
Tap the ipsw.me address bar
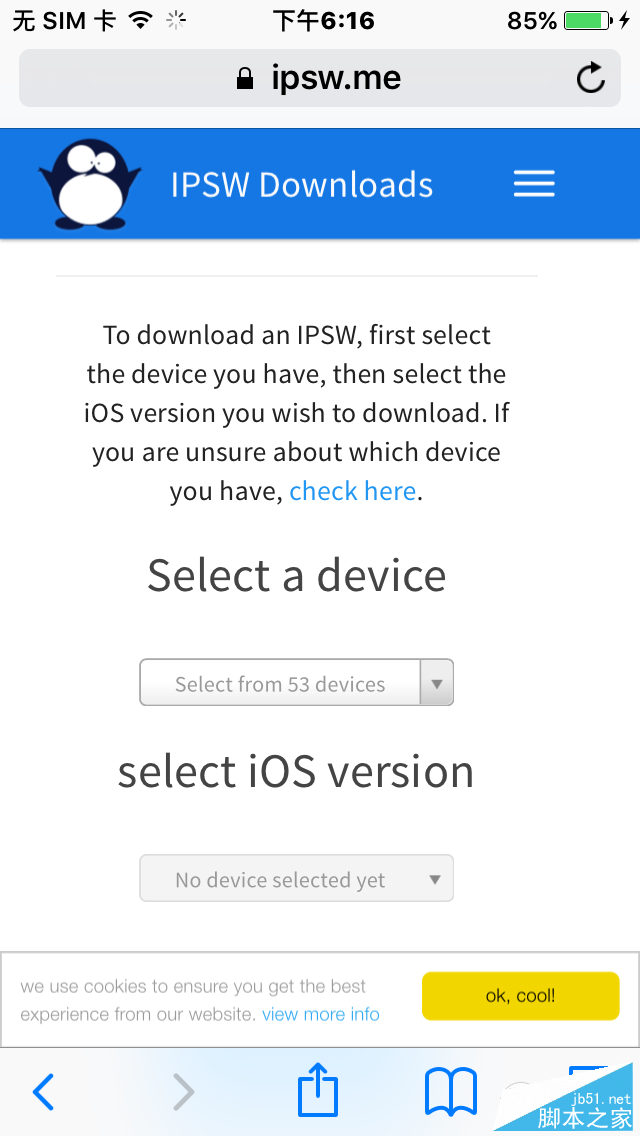coord(320,78)
